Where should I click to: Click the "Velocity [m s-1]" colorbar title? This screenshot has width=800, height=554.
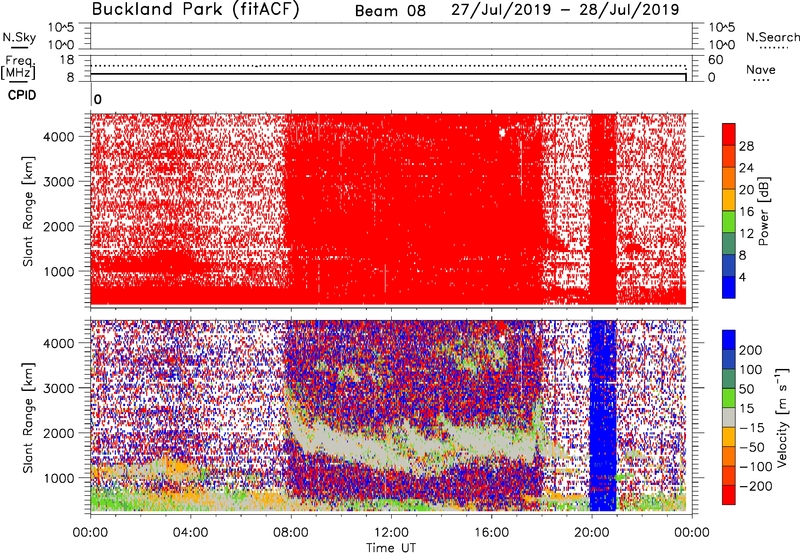coord(782,417)
